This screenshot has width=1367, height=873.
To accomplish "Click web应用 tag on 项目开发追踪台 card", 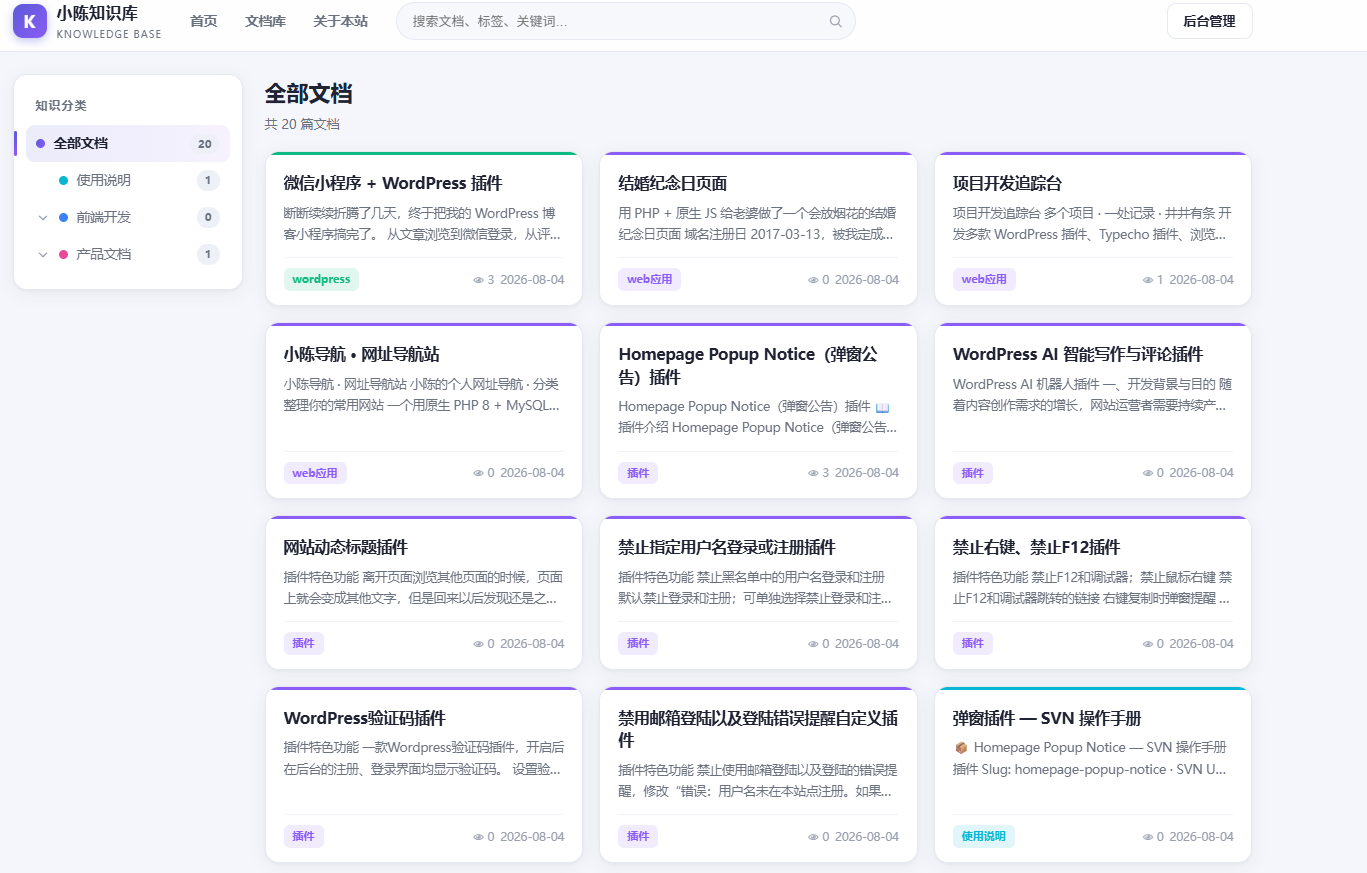I will click(x=984, y=280).
